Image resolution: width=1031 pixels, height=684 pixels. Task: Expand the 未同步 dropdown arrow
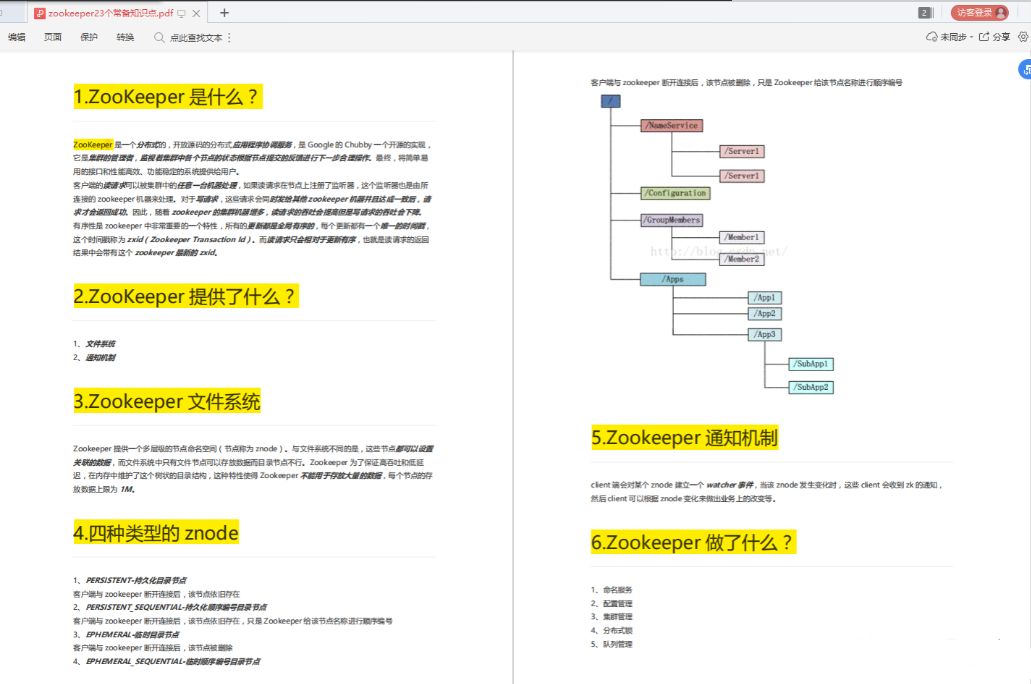click(x=971, y=37)
